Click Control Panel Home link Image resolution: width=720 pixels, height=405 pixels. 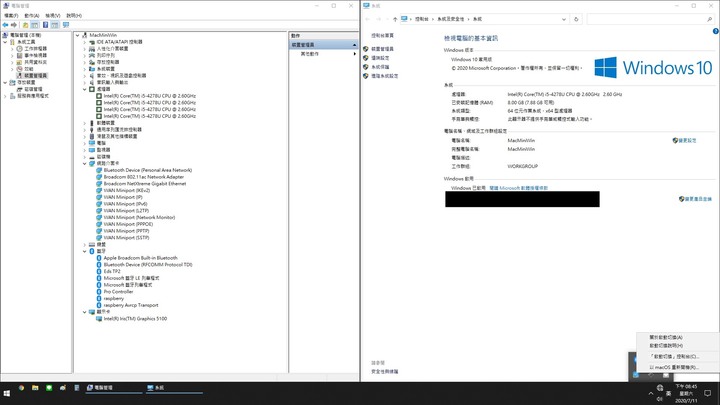382,35
